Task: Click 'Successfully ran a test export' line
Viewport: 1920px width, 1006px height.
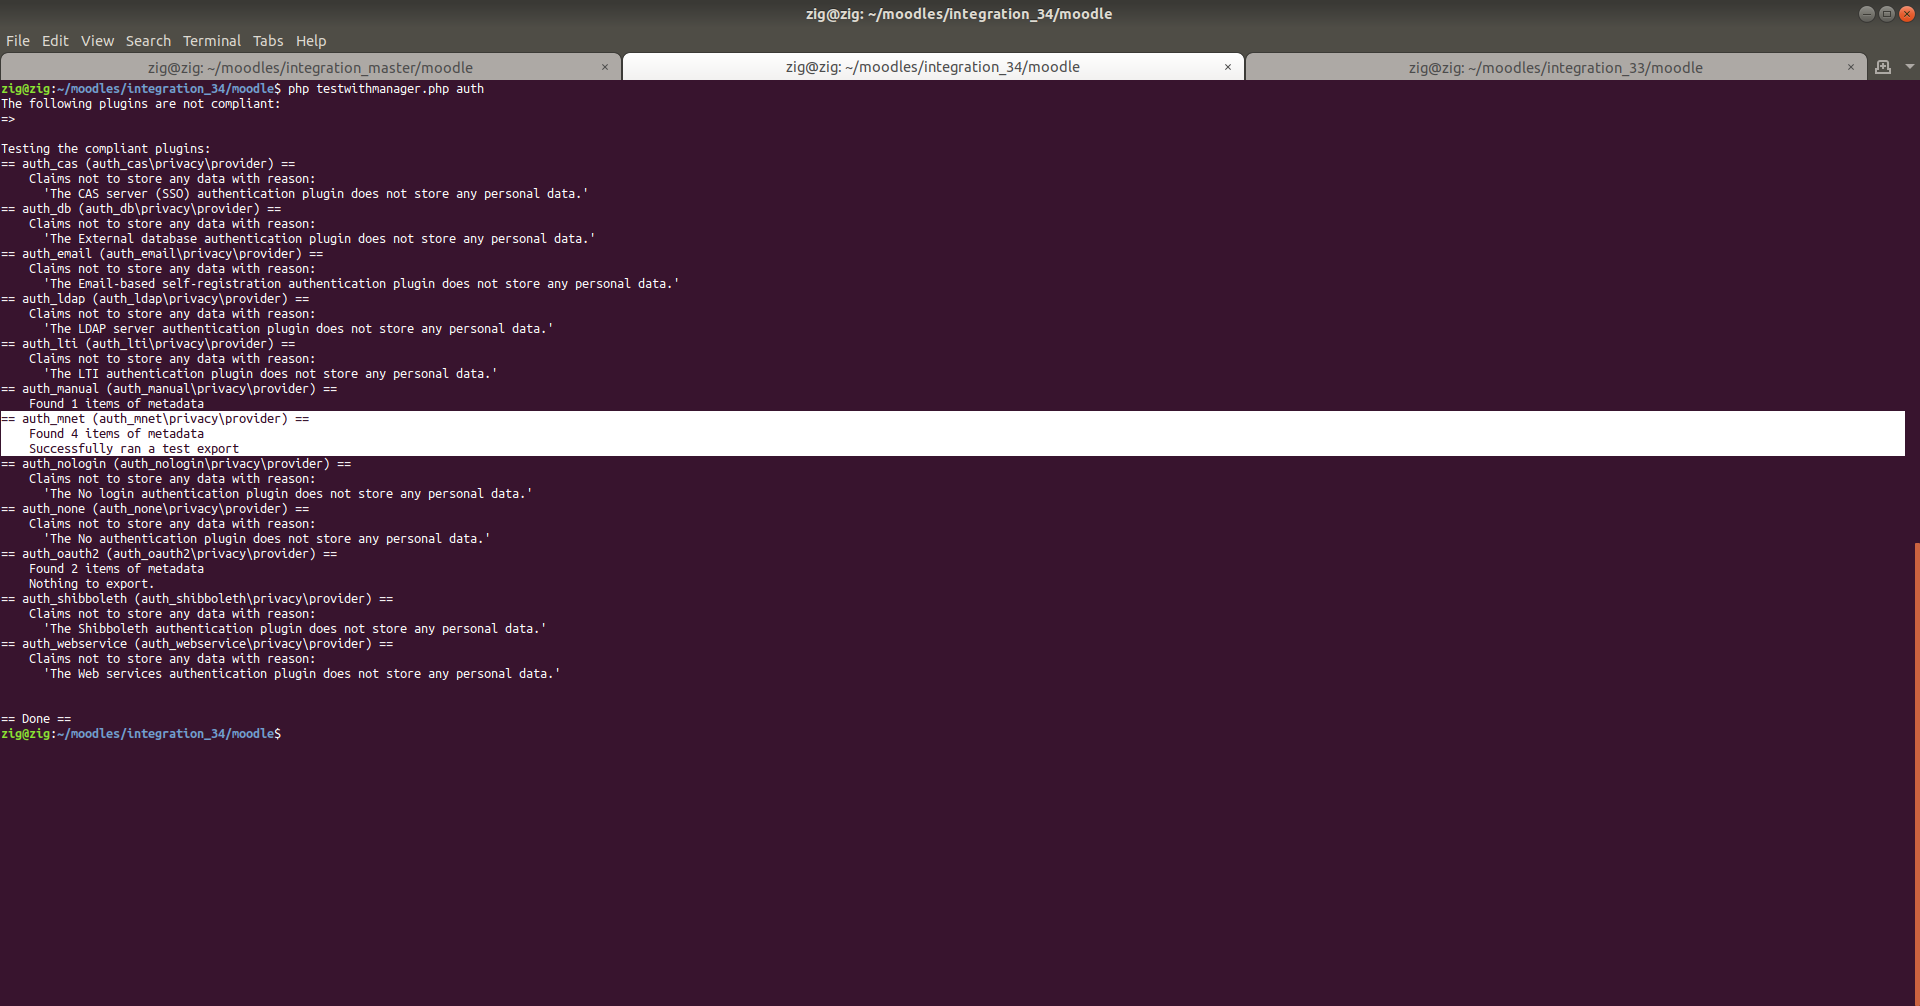Action: pos(134,449)
